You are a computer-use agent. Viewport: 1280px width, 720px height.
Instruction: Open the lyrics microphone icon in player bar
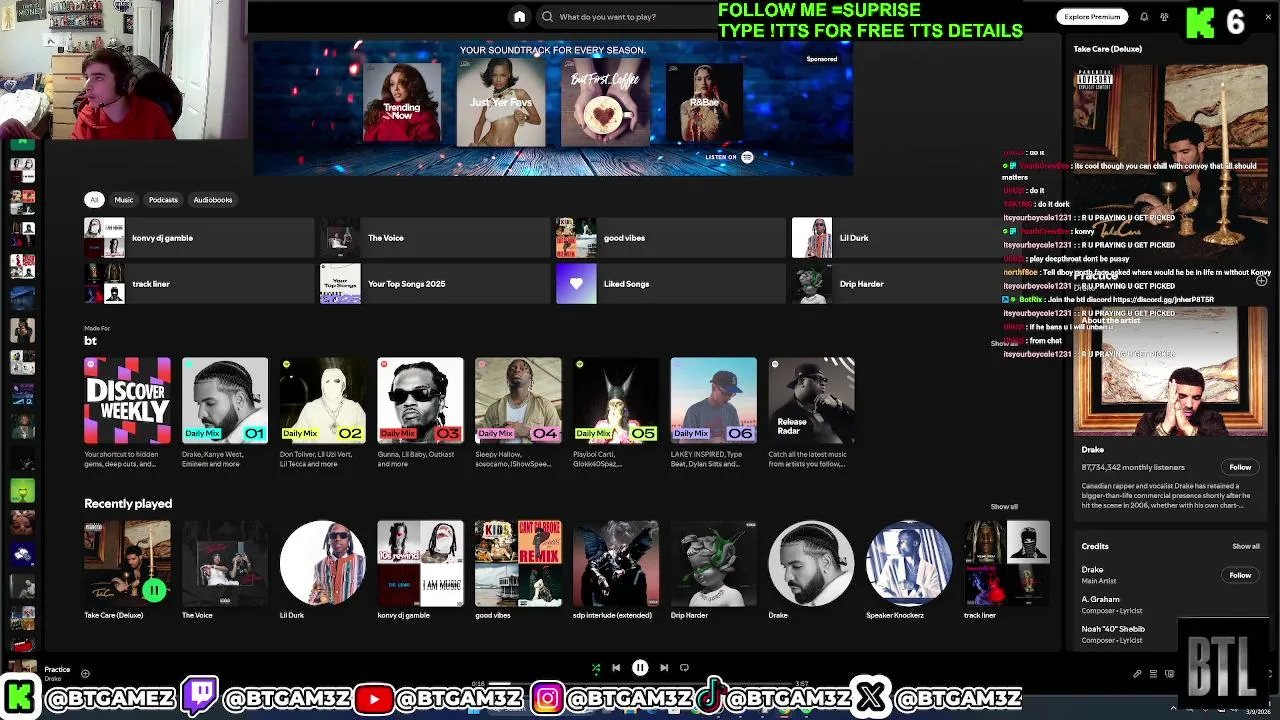1137,674
